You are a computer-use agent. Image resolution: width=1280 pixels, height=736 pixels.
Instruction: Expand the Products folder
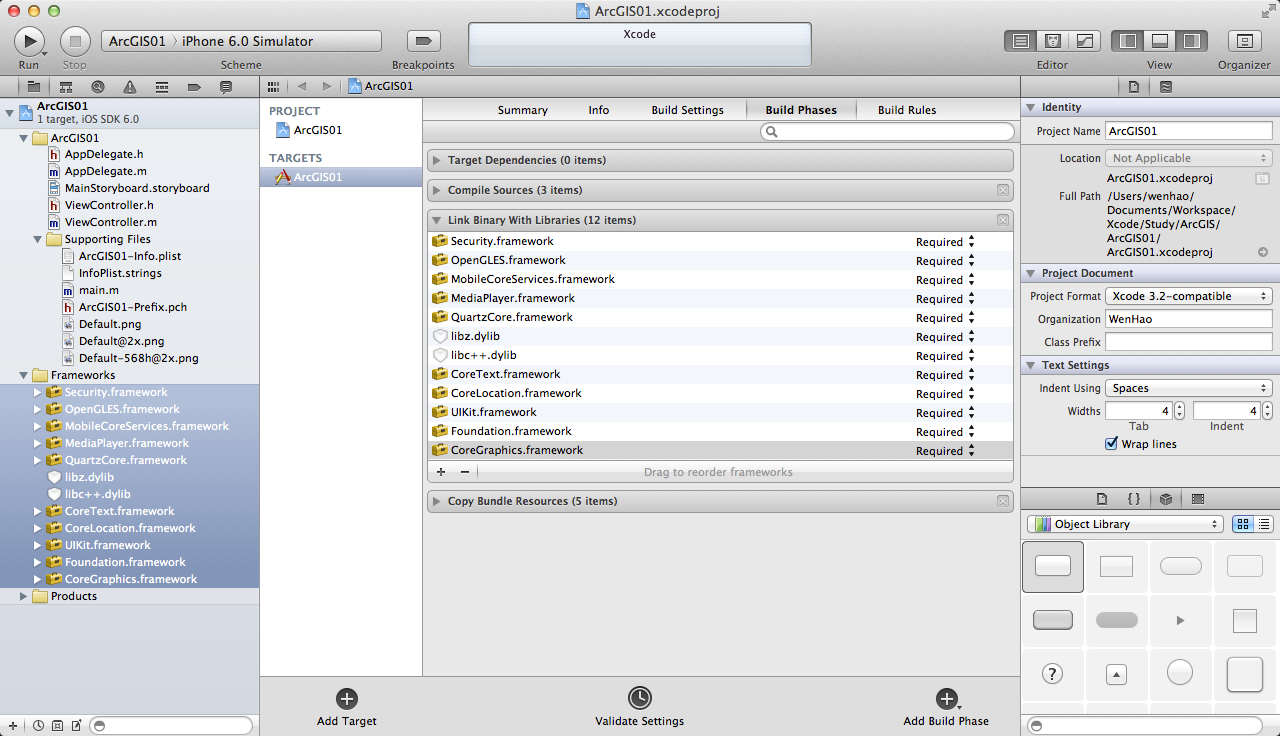coord(24,596)
